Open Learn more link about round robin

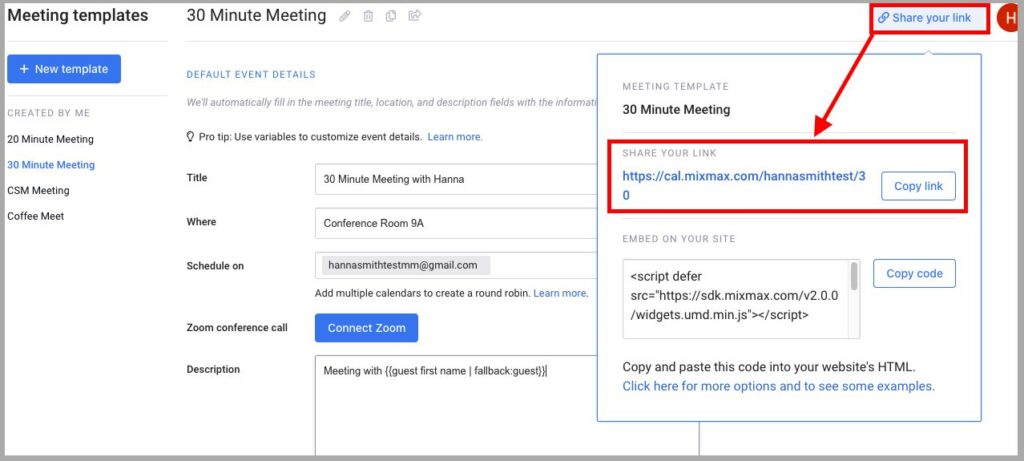click(x=560, y=293)
